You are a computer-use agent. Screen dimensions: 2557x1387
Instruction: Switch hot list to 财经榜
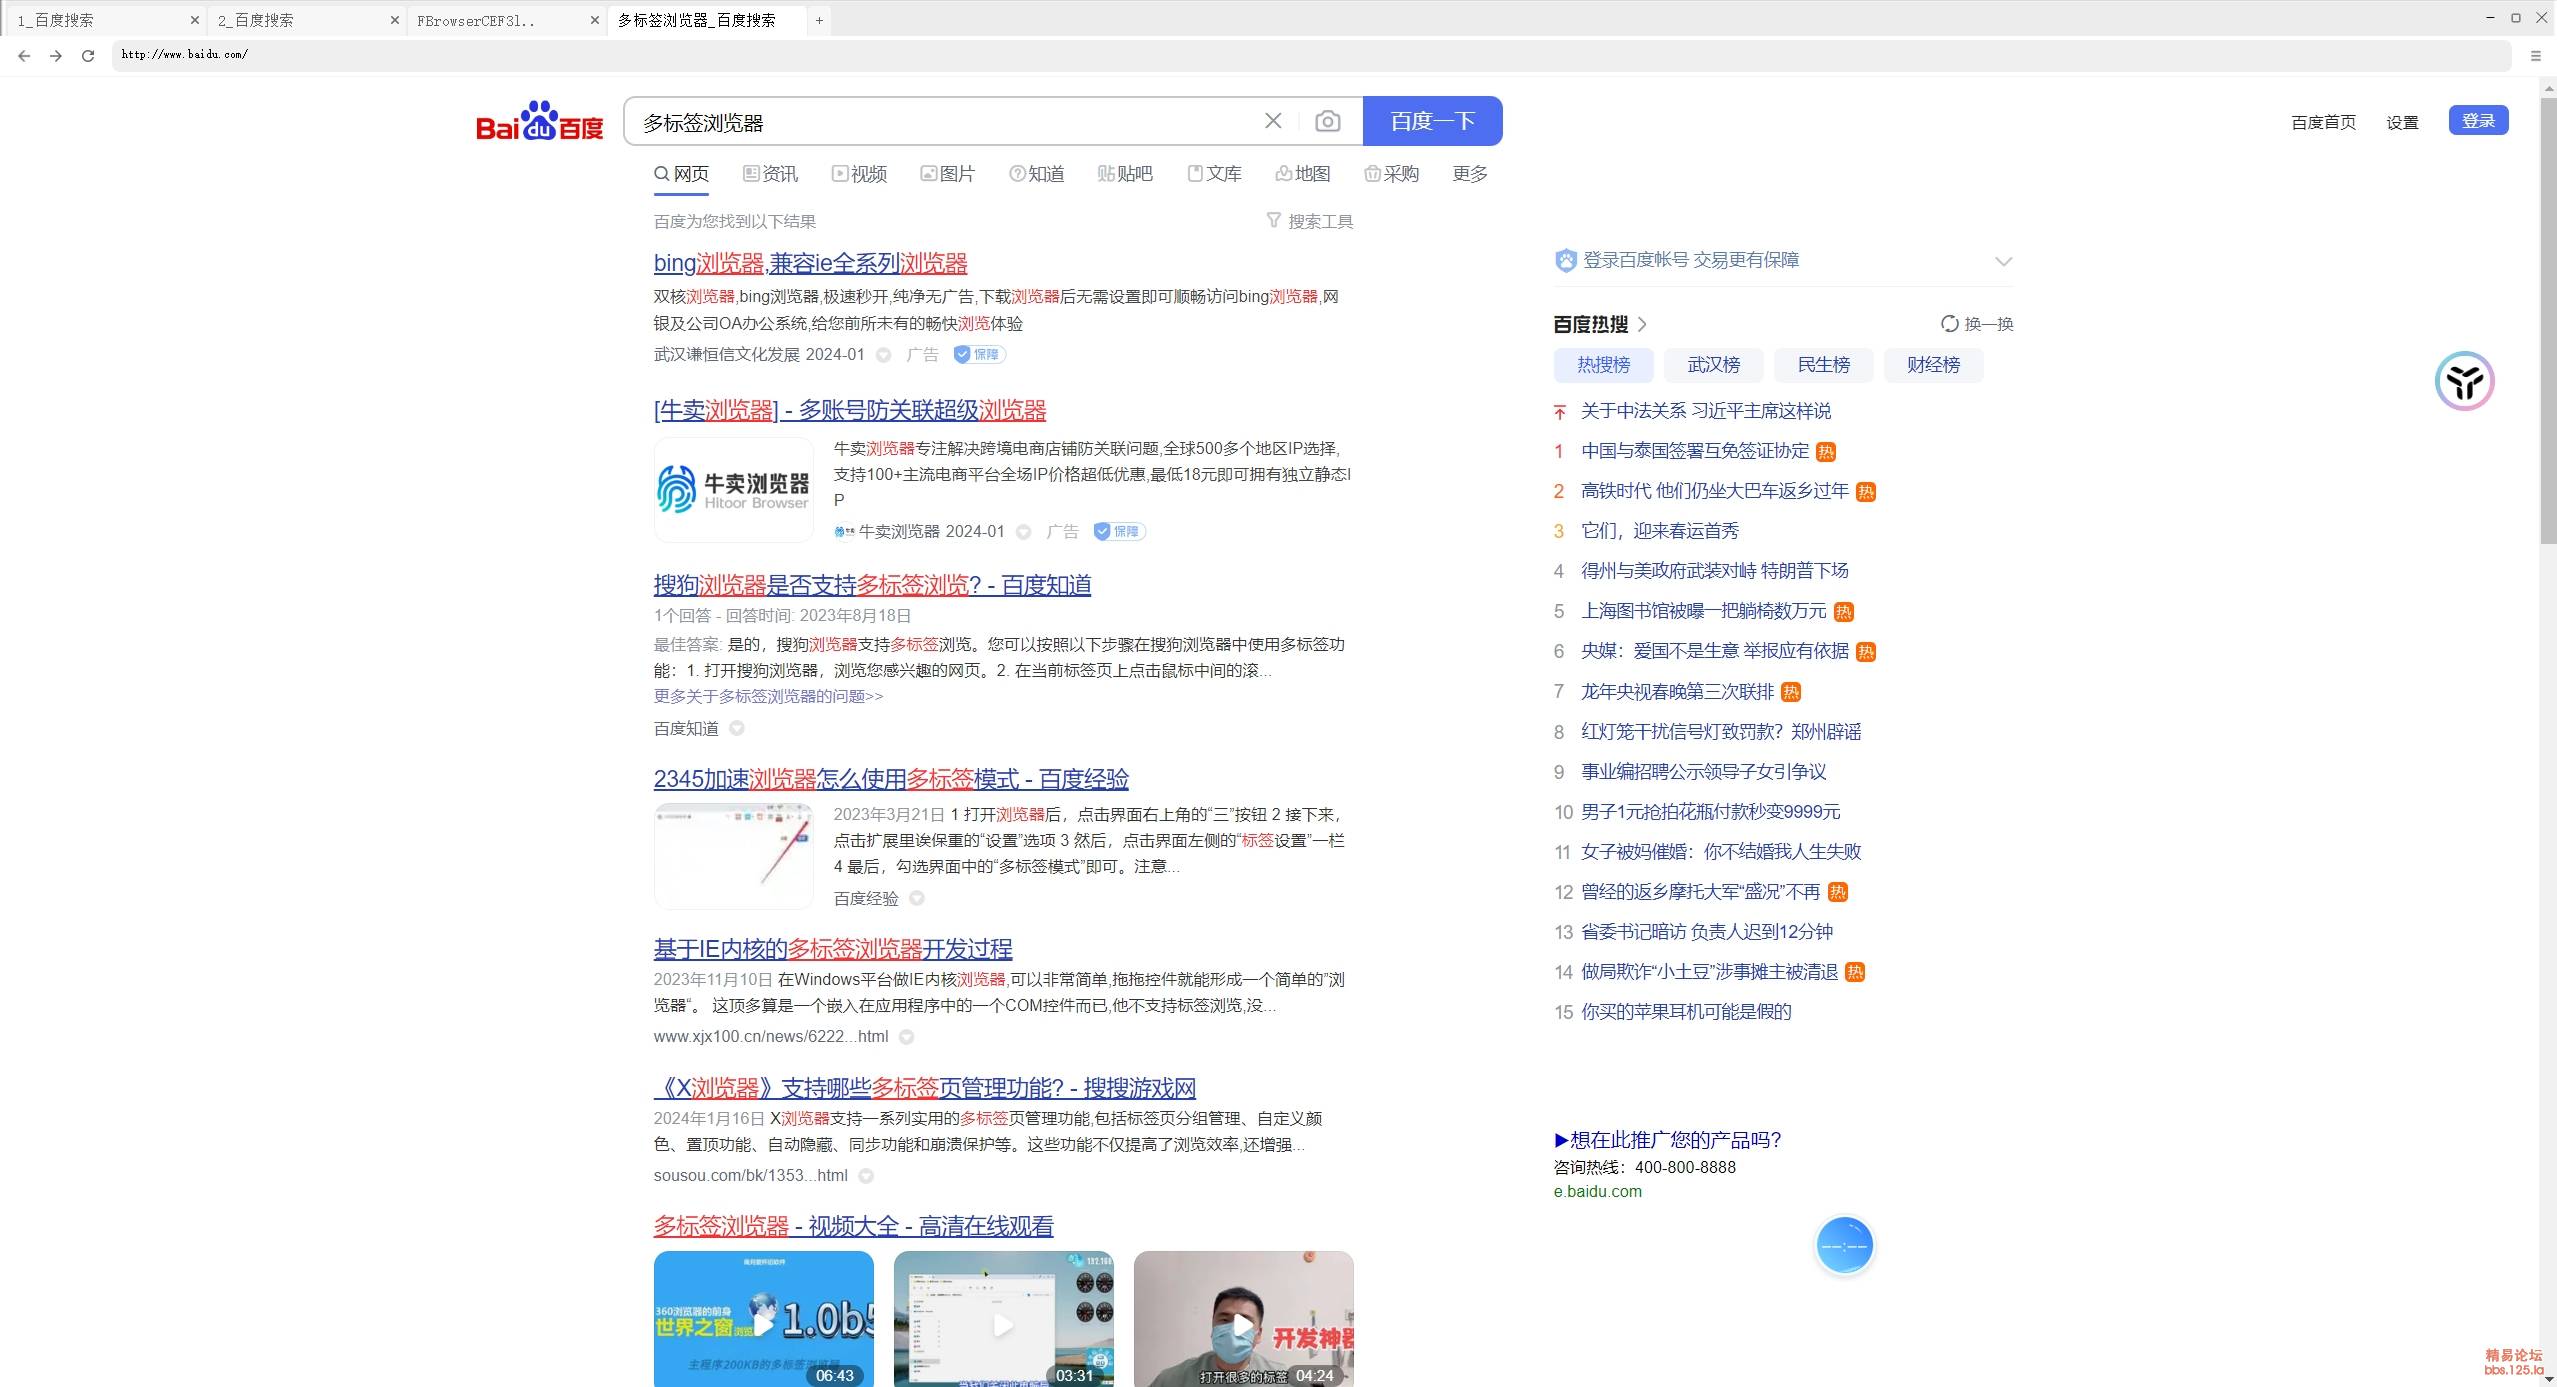click(x=1934, y=365)
